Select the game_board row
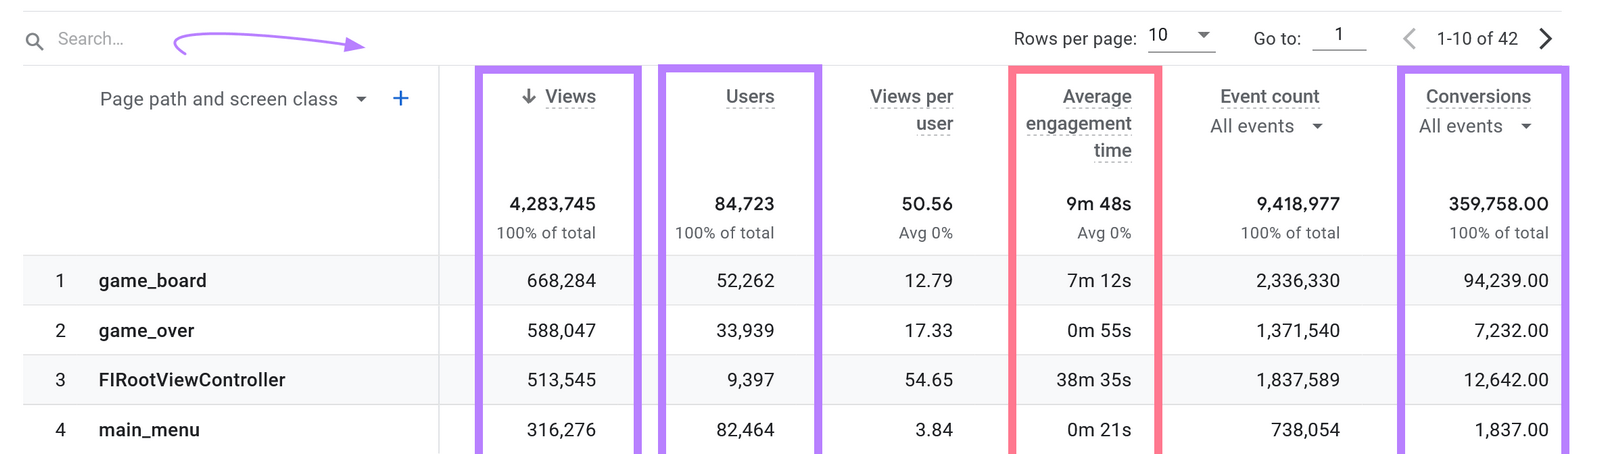This screenshot has width=1600, height=454. click(x=153, y=281)
